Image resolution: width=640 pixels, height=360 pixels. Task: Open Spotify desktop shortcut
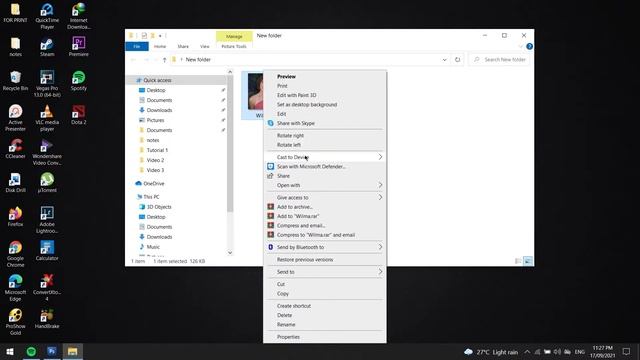[78, 81]
